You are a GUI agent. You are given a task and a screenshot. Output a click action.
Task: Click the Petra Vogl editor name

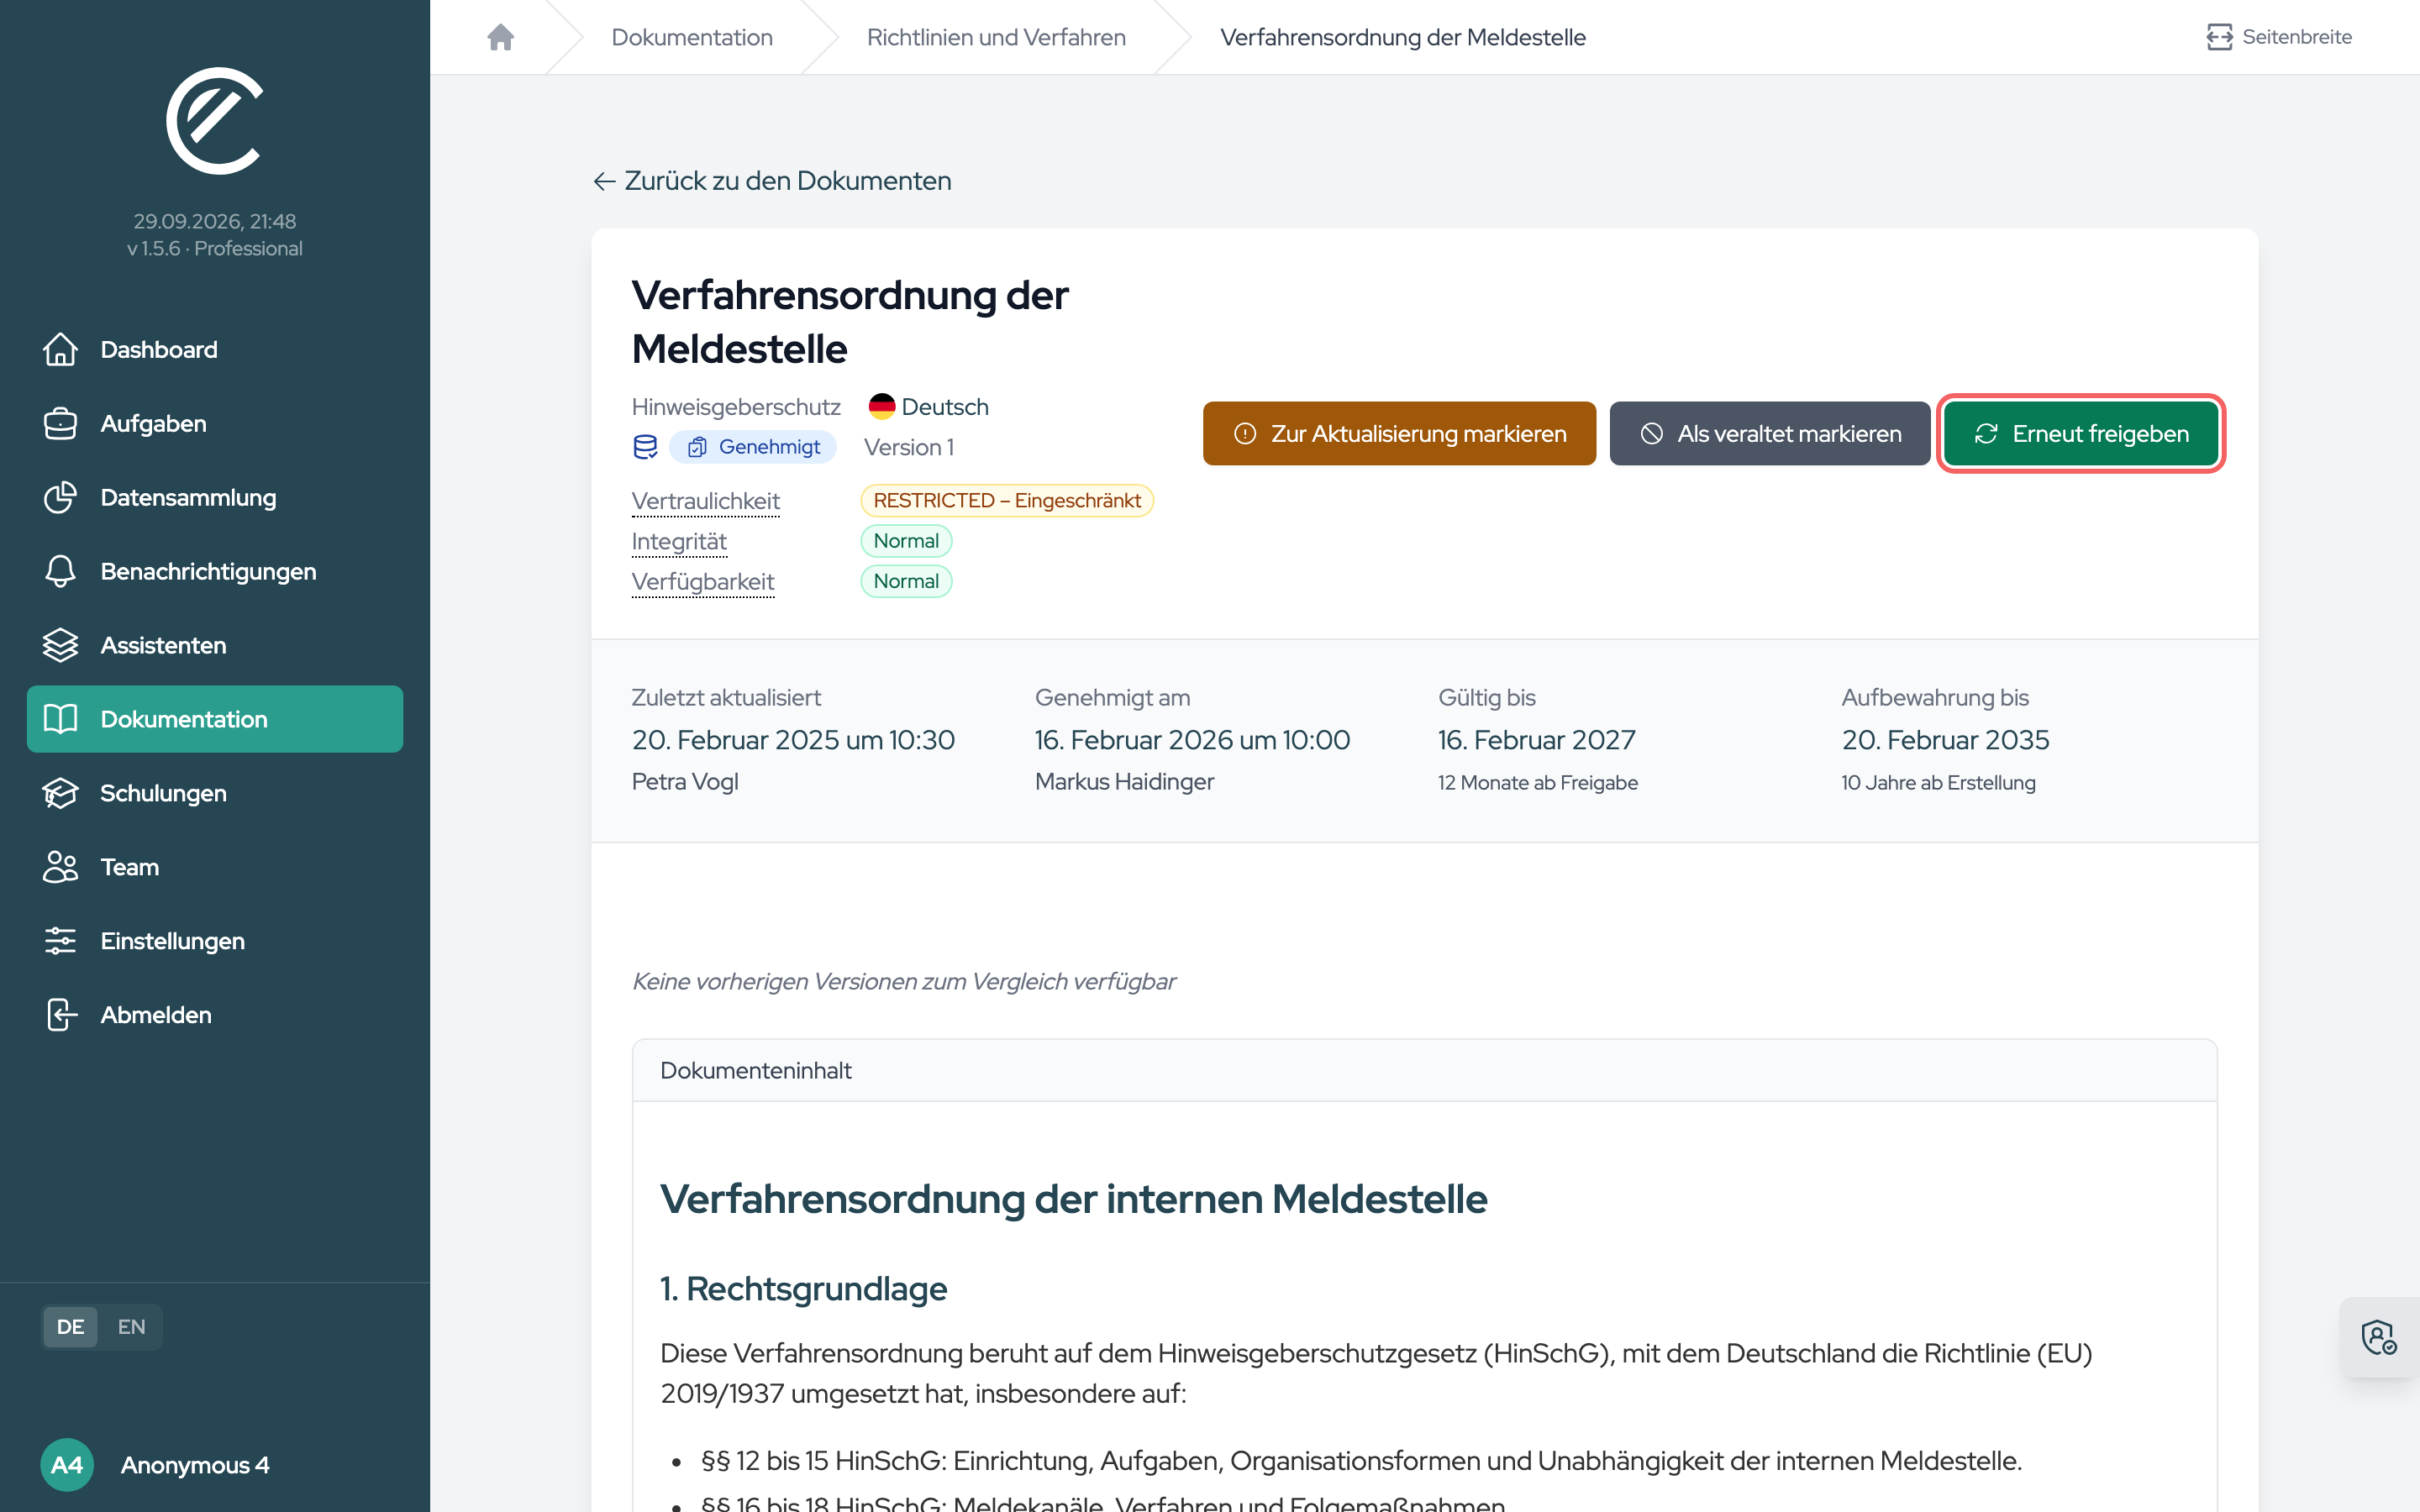685,782
